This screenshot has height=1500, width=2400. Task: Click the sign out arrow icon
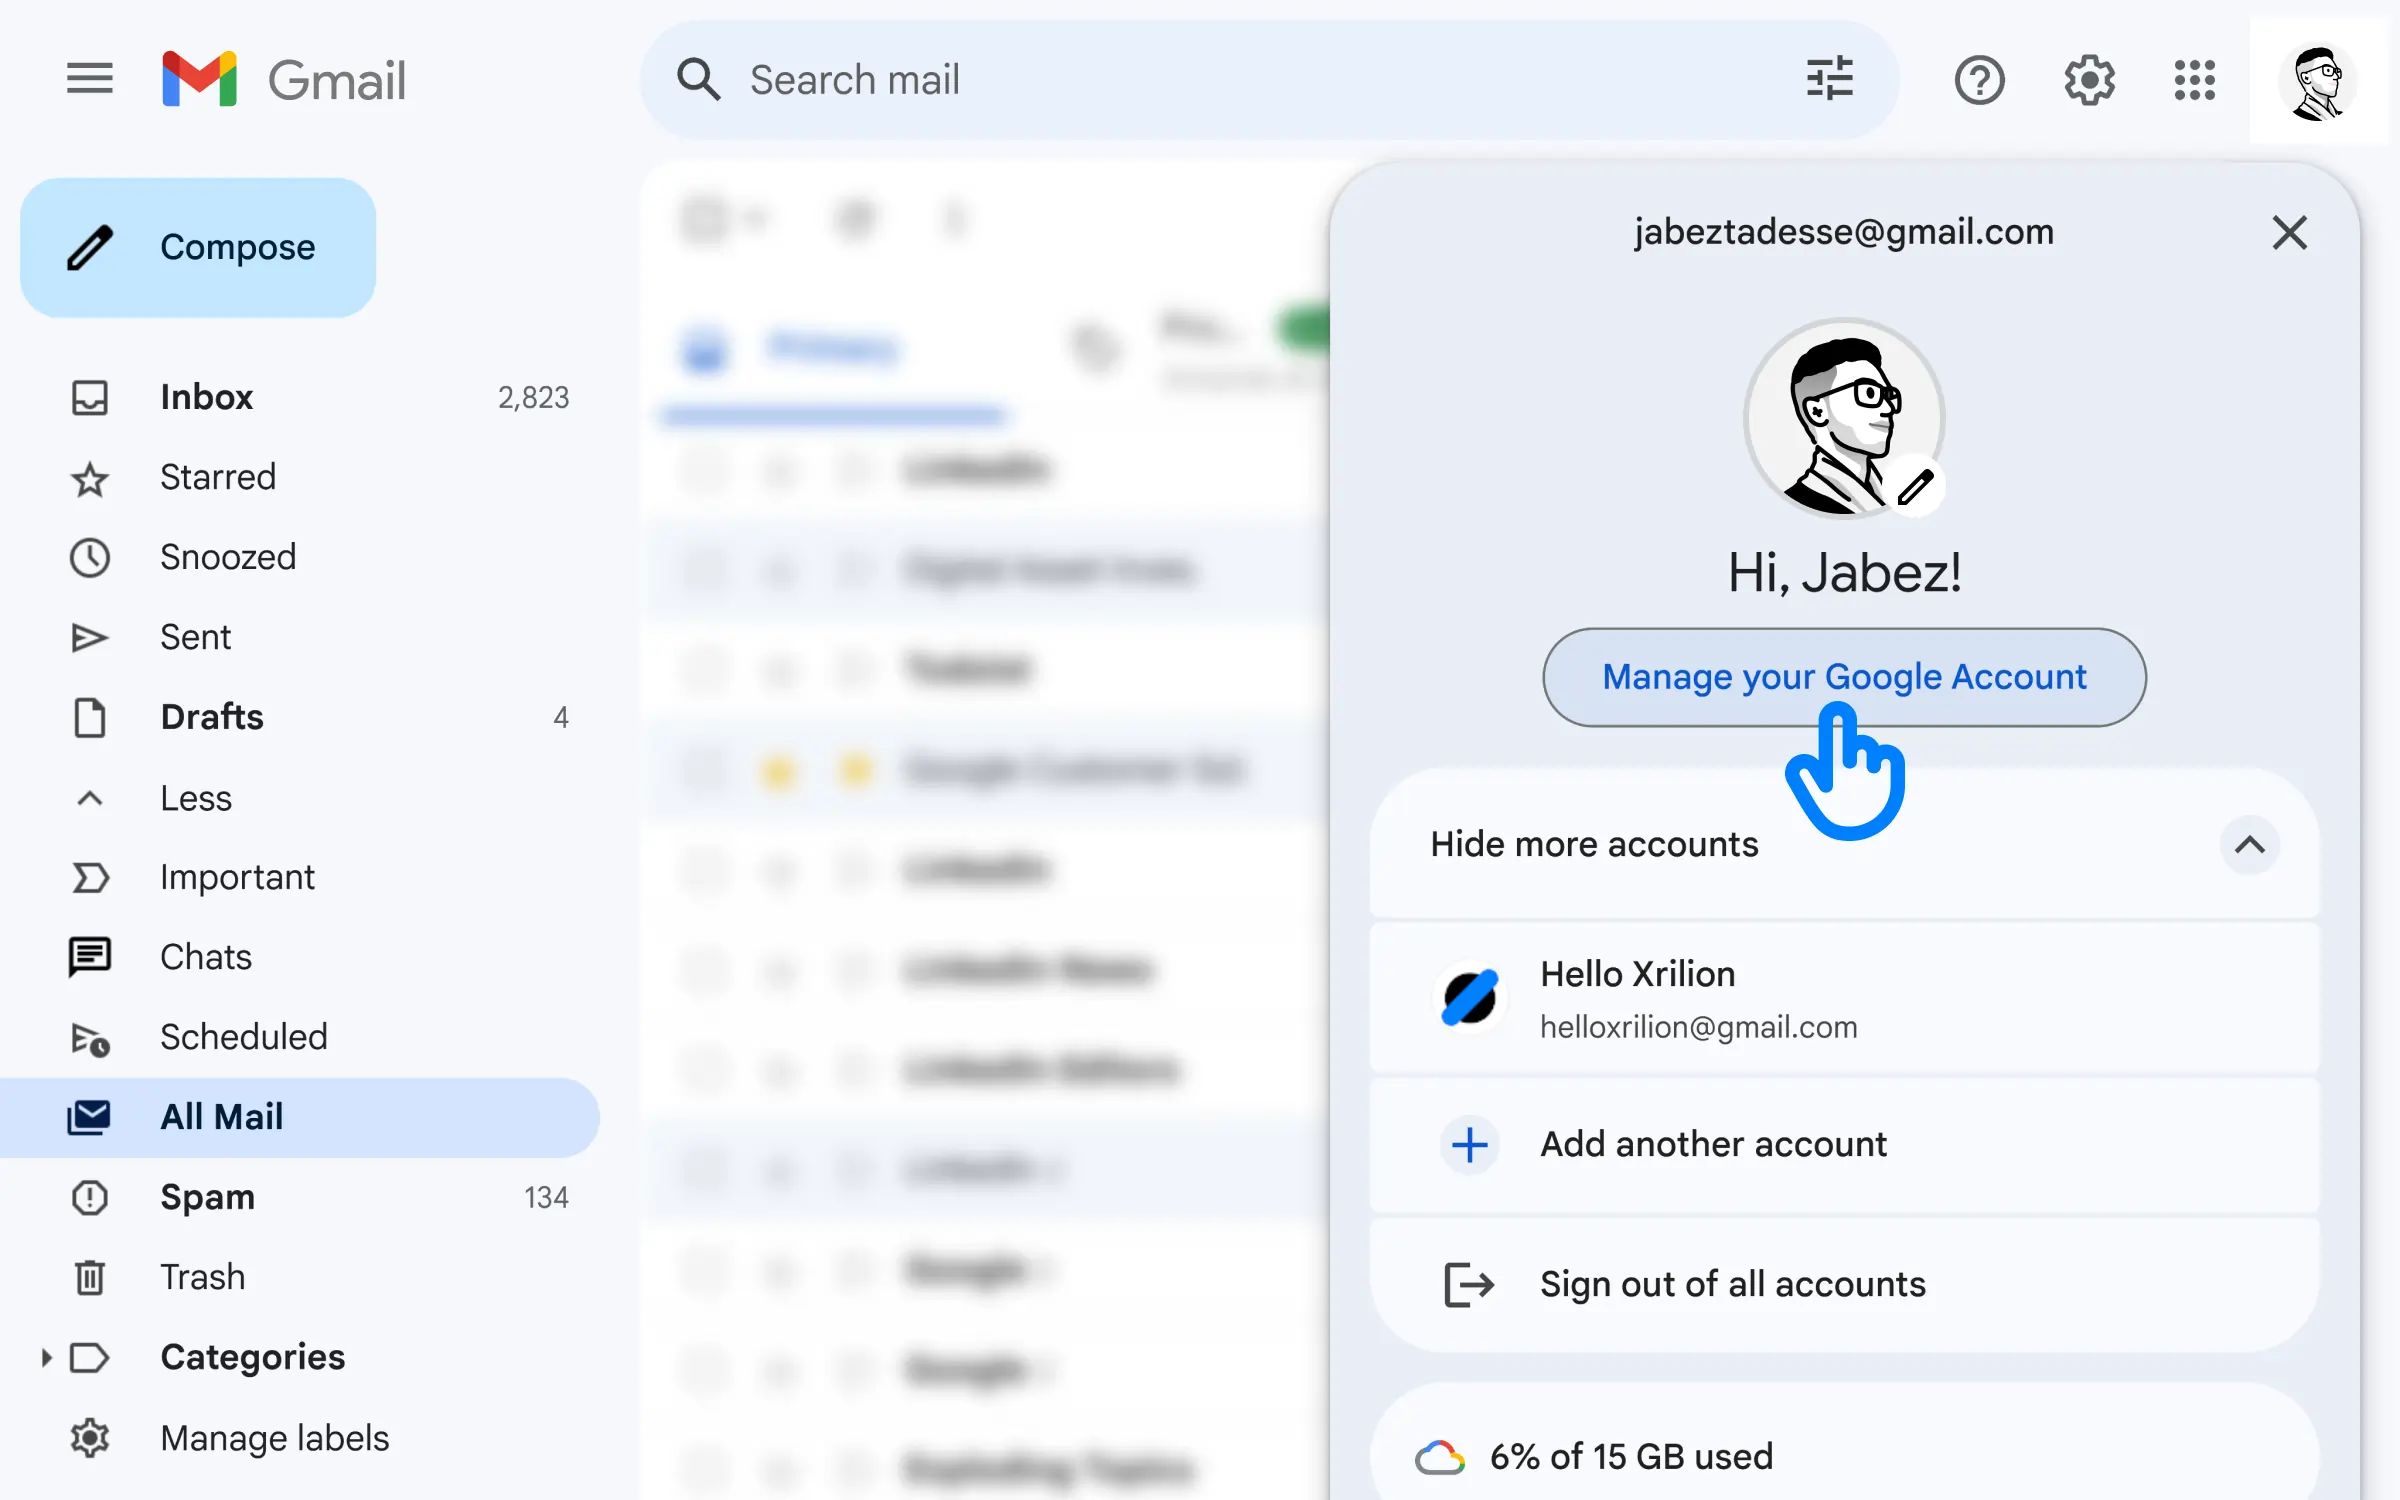click(1468, 1284)
